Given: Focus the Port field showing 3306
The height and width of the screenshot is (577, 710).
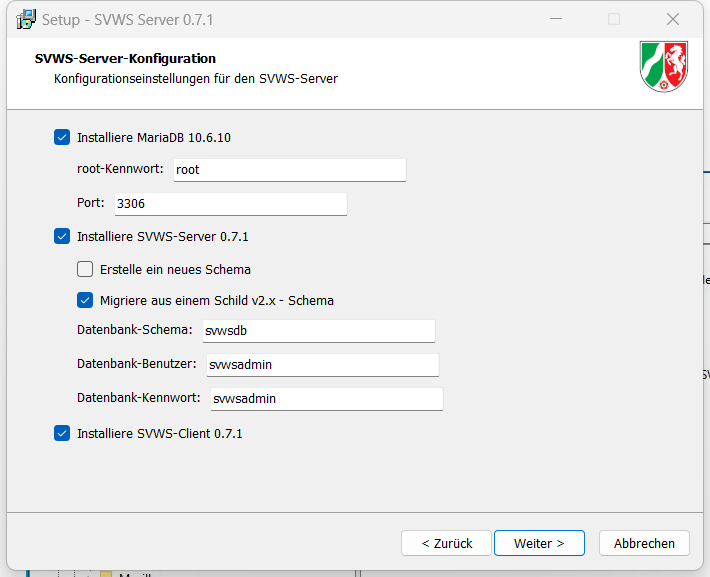Looking at the screenshot, I should (x=231, y=204).
